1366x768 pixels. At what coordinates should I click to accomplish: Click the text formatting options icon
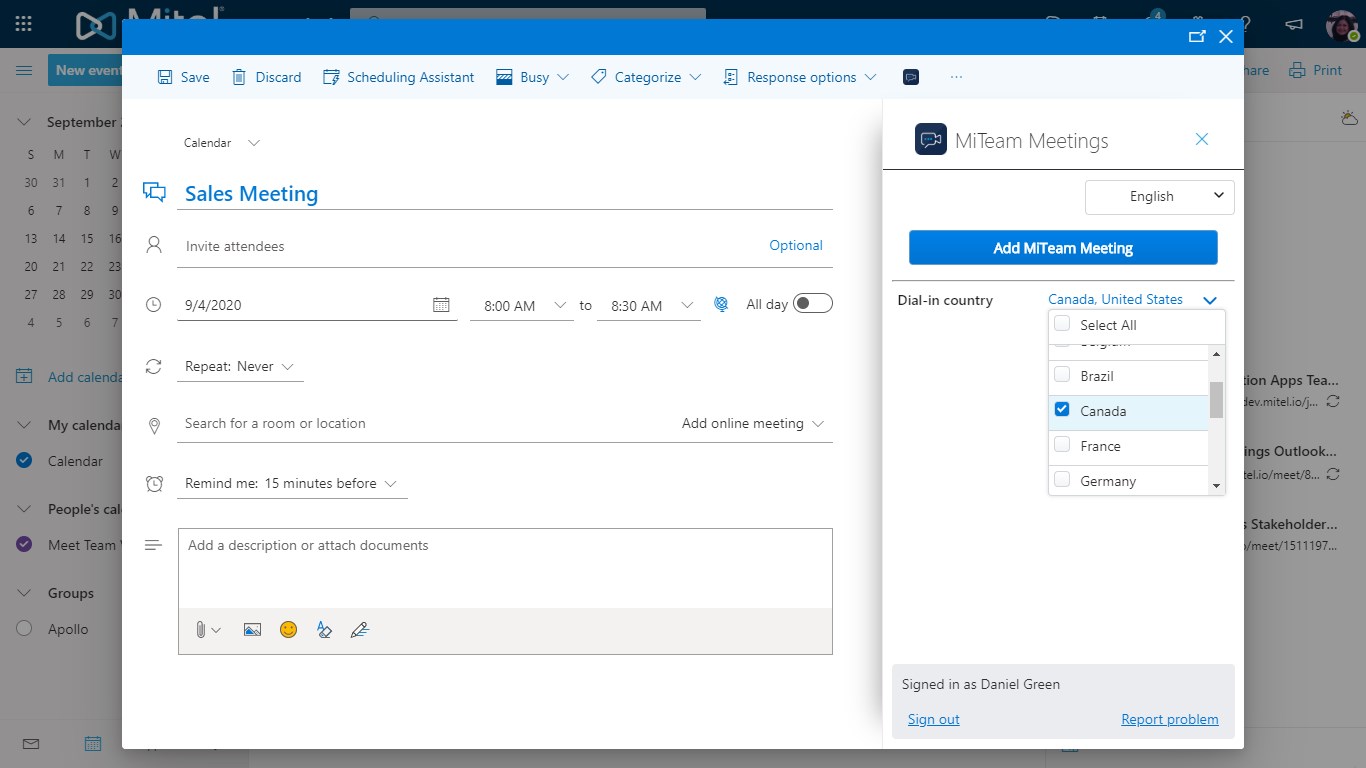point(324,630)
